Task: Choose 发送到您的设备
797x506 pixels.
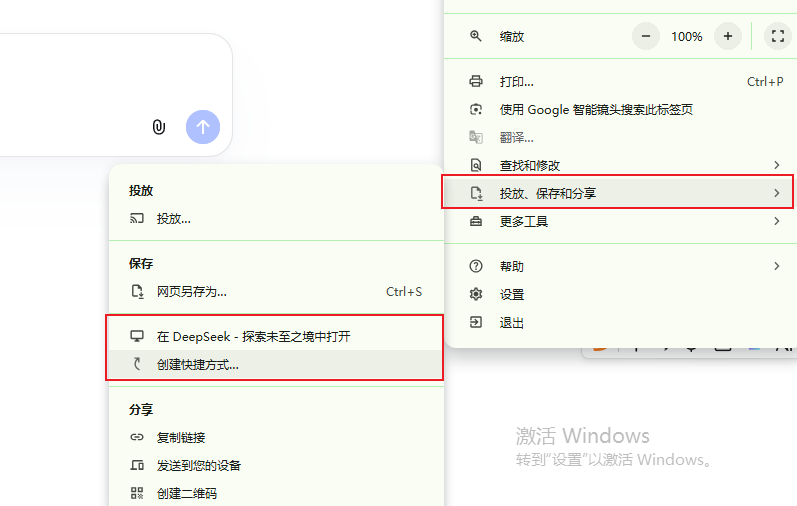Action: [x=277, y=465]
